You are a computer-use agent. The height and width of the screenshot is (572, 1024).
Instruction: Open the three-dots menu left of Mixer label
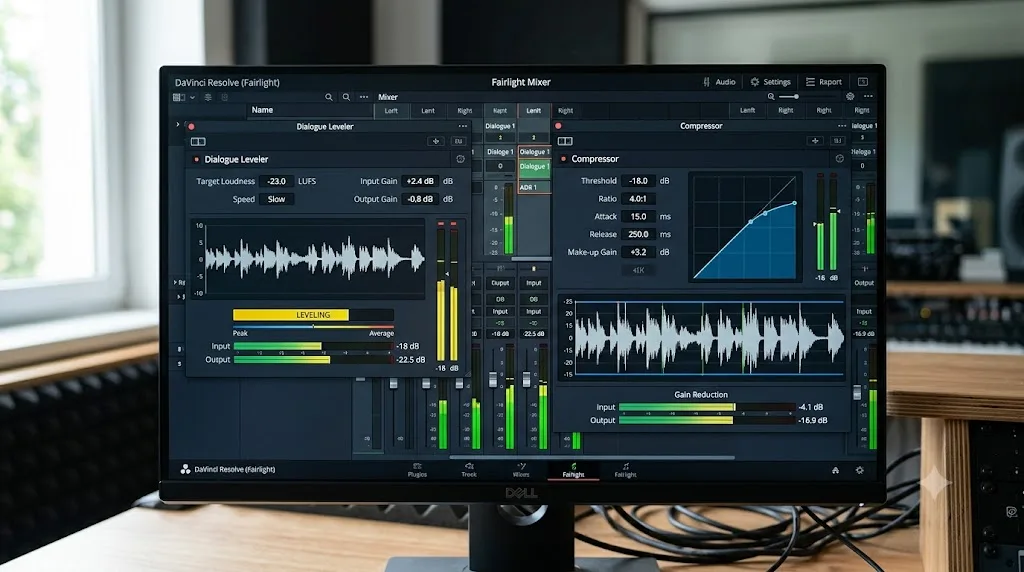tap(364, 97)
